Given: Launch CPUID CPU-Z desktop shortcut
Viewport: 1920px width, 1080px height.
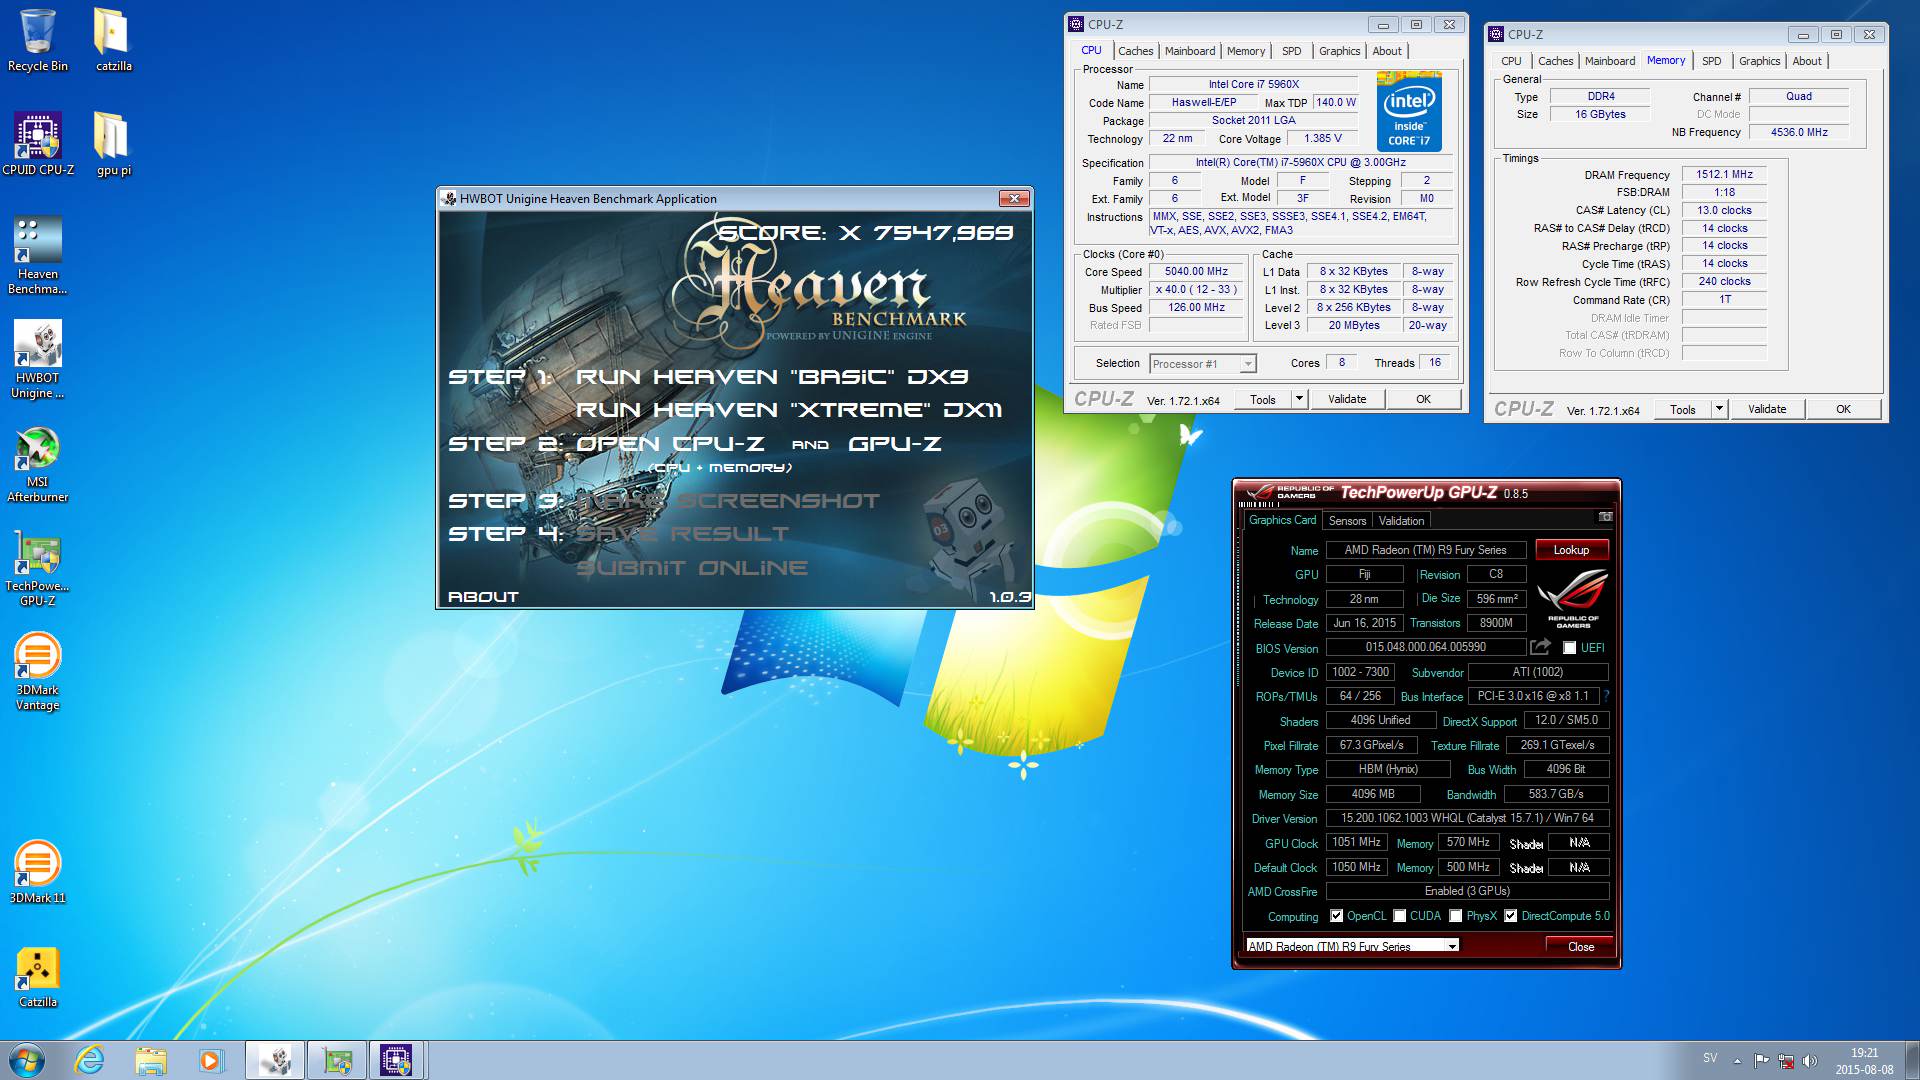Looking at the screenshot, I should [x=38, y=144].
